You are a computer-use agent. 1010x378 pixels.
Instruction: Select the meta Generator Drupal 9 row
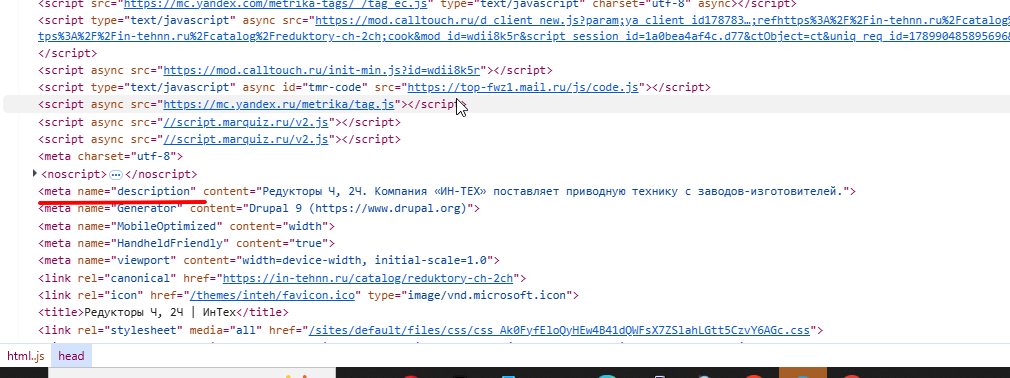pyautogui.click(x=259, y=209)
